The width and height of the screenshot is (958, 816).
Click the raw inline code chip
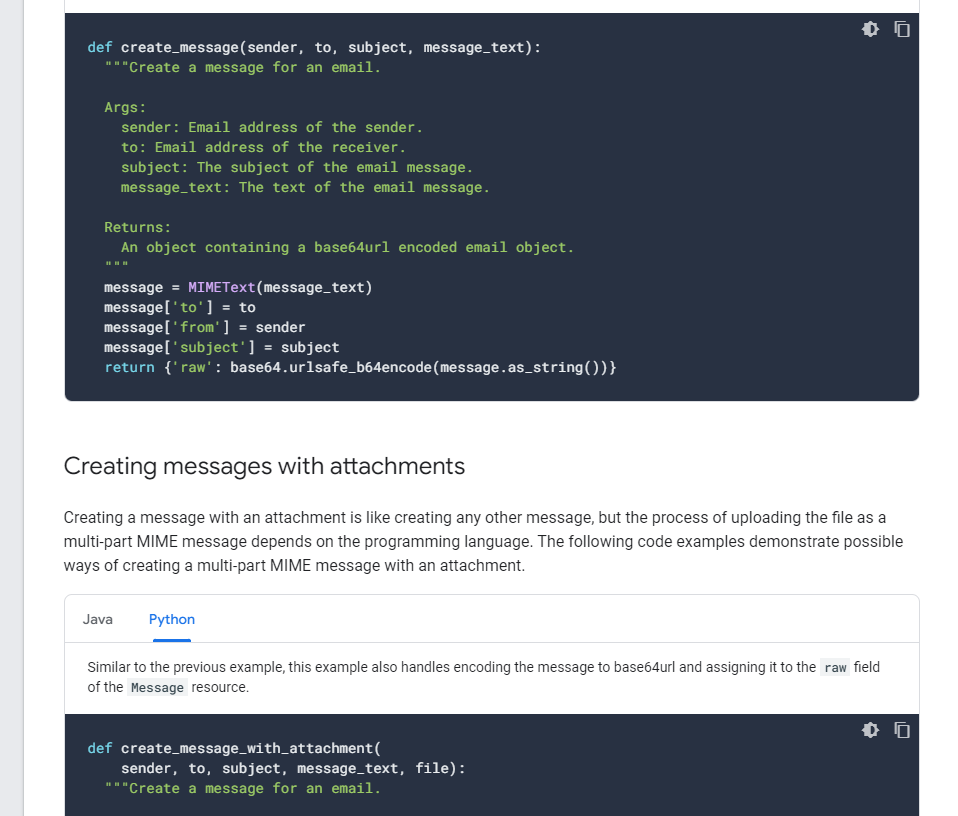[835, 667]
